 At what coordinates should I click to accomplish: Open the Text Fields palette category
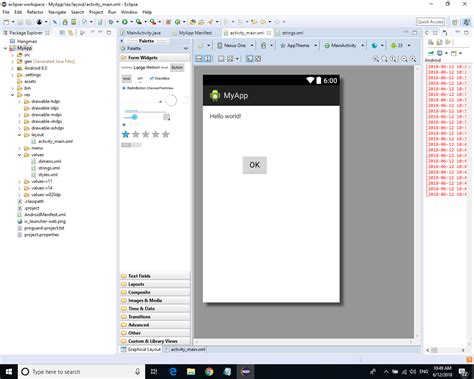tap(155, 276)
